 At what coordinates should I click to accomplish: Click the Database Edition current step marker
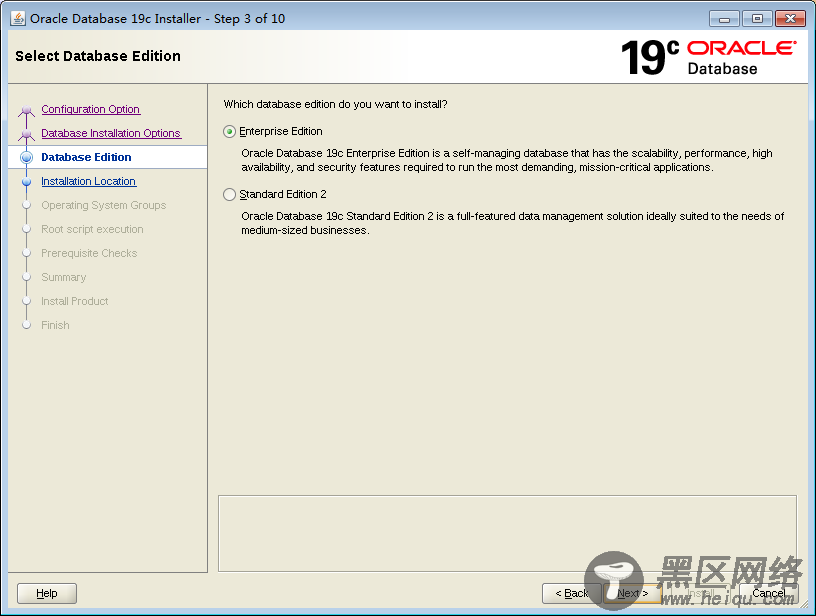(x=27, y=157)
